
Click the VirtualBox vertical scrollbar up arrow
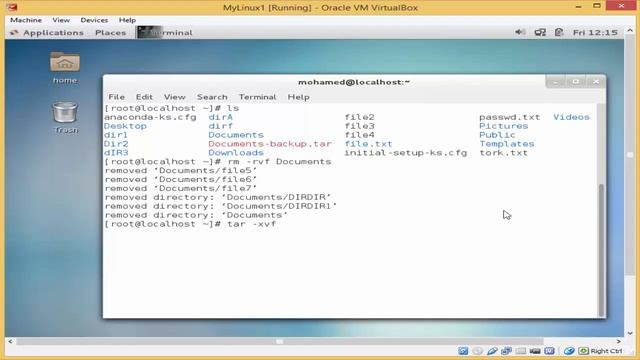point(630,31)
